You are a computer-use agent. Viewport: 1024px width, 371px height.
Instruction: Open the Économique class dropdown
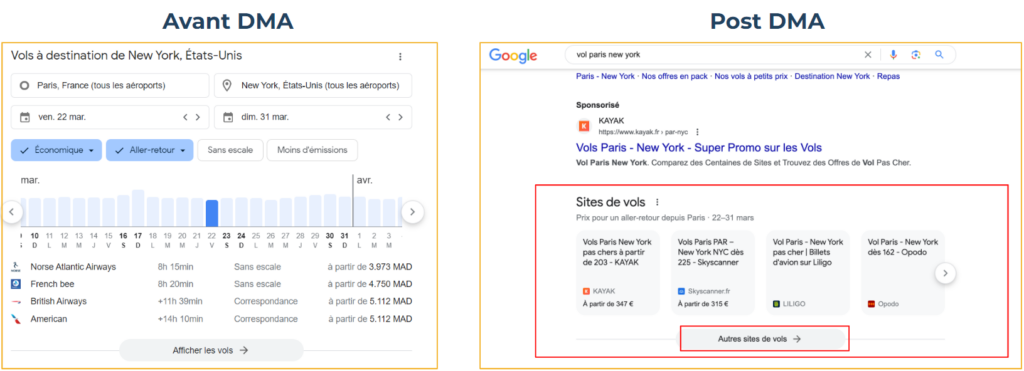coord(57,150)
